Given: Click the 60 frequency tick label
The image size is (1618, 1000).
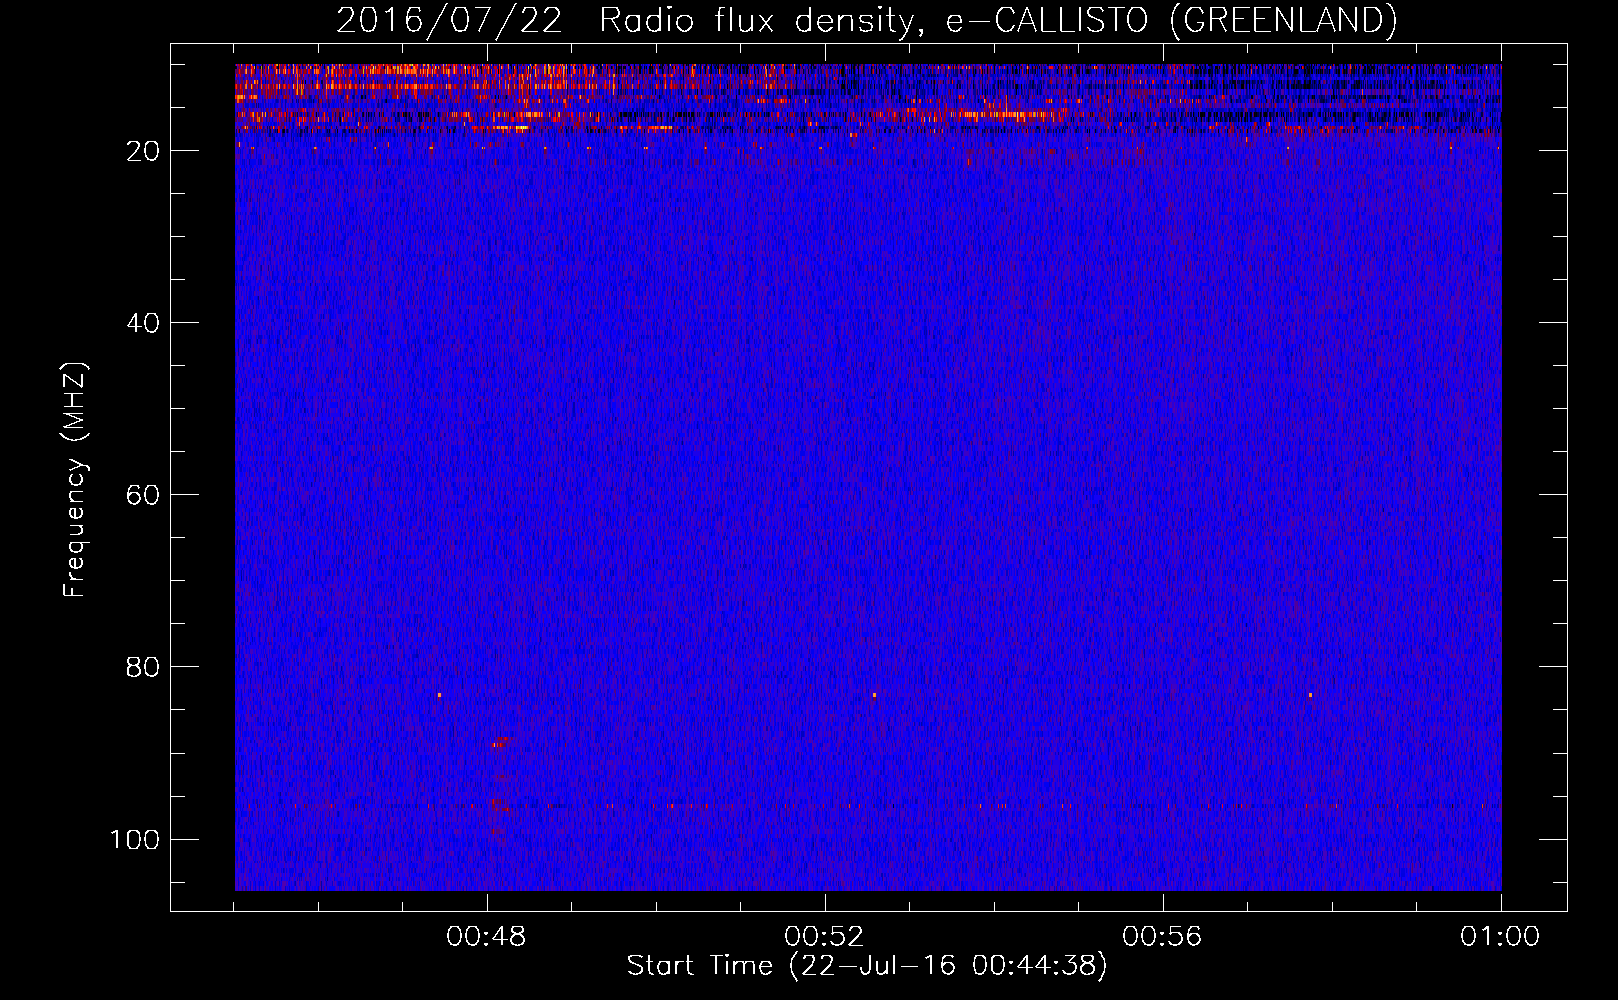Looking at the screenshot, I should point(144,495).
